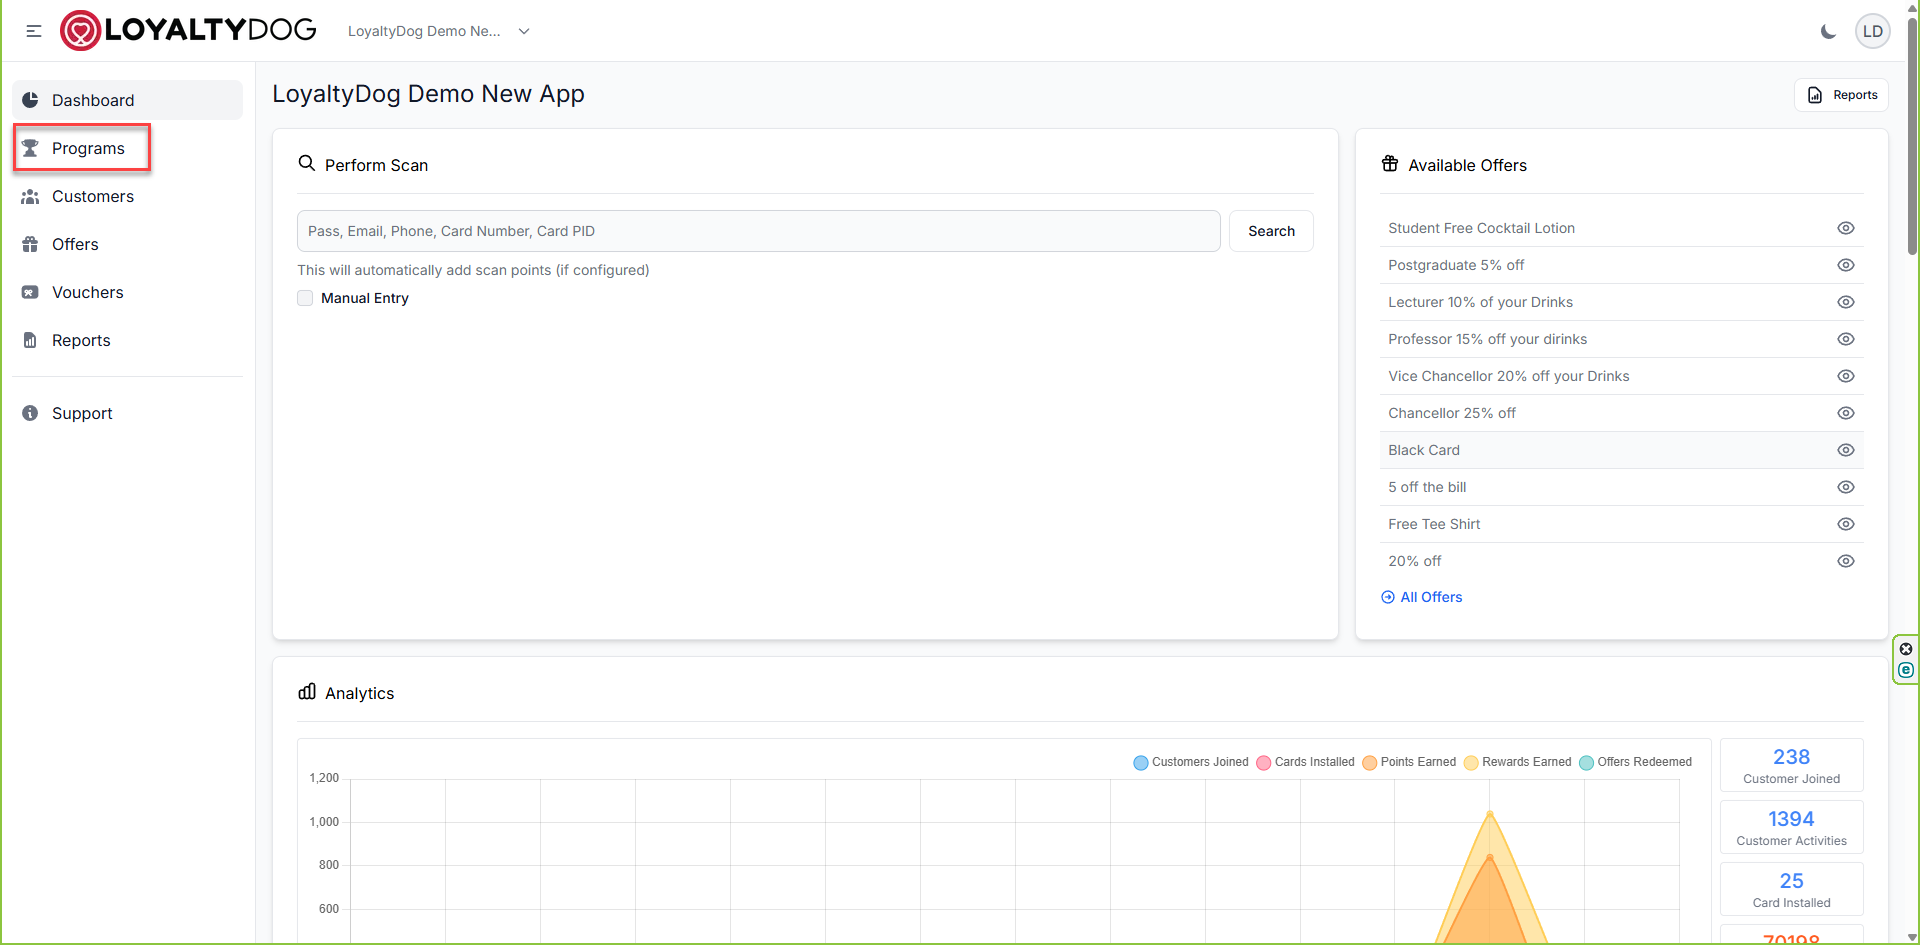Viewport: 1920px width, 945px height.
Task: Enable the Manual Entry checkbox
Action: (305, 298)
